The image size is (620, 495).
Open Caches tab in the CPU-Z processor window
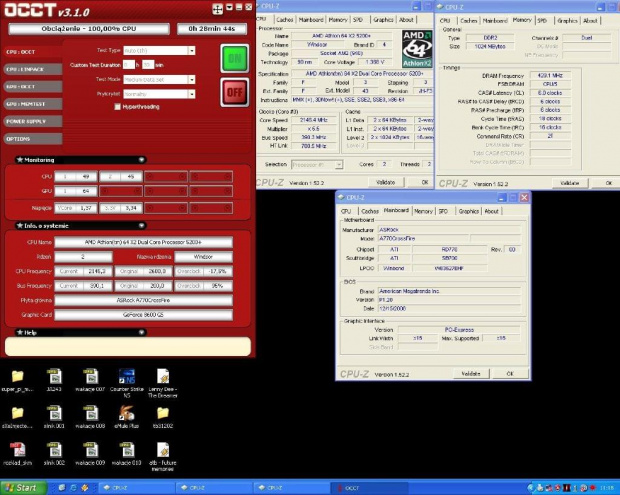coord(285,20)
